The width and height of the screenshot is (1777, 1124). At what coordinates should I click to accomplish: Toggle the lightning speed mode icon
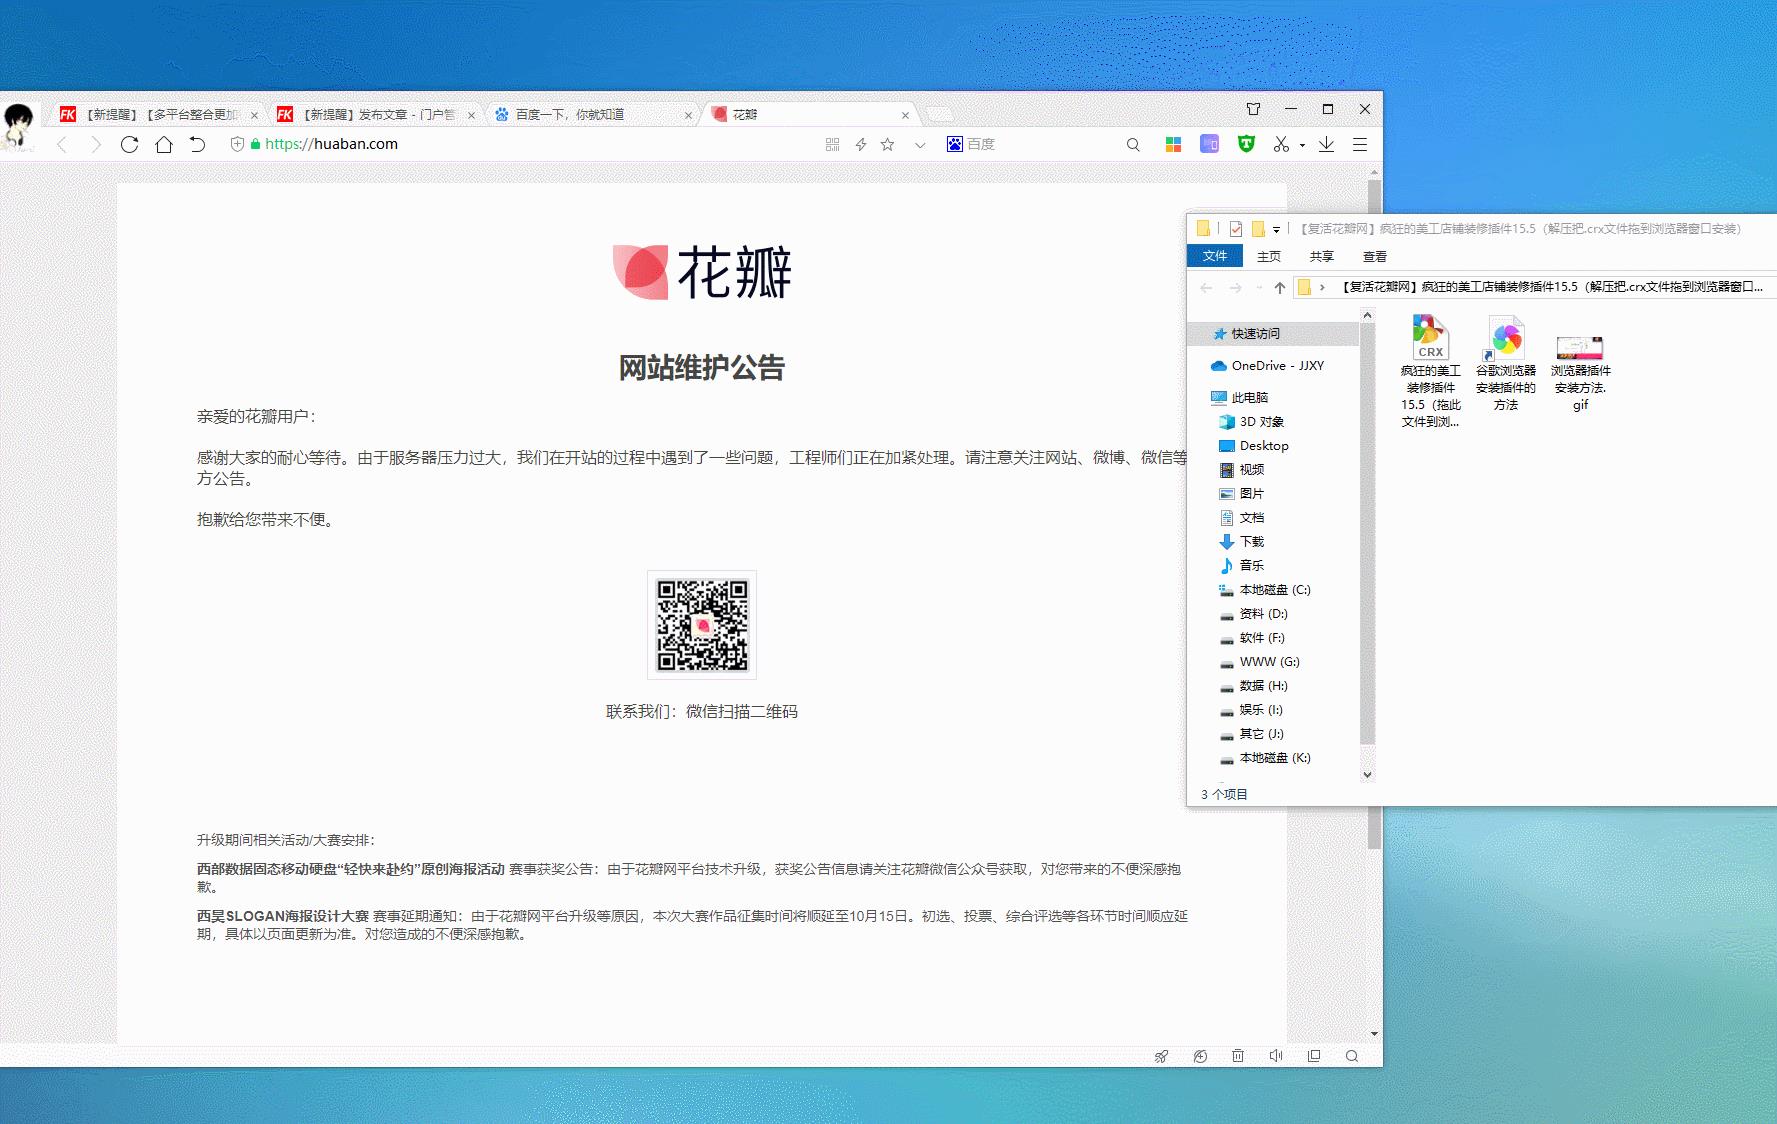click(x=861, y=144)
